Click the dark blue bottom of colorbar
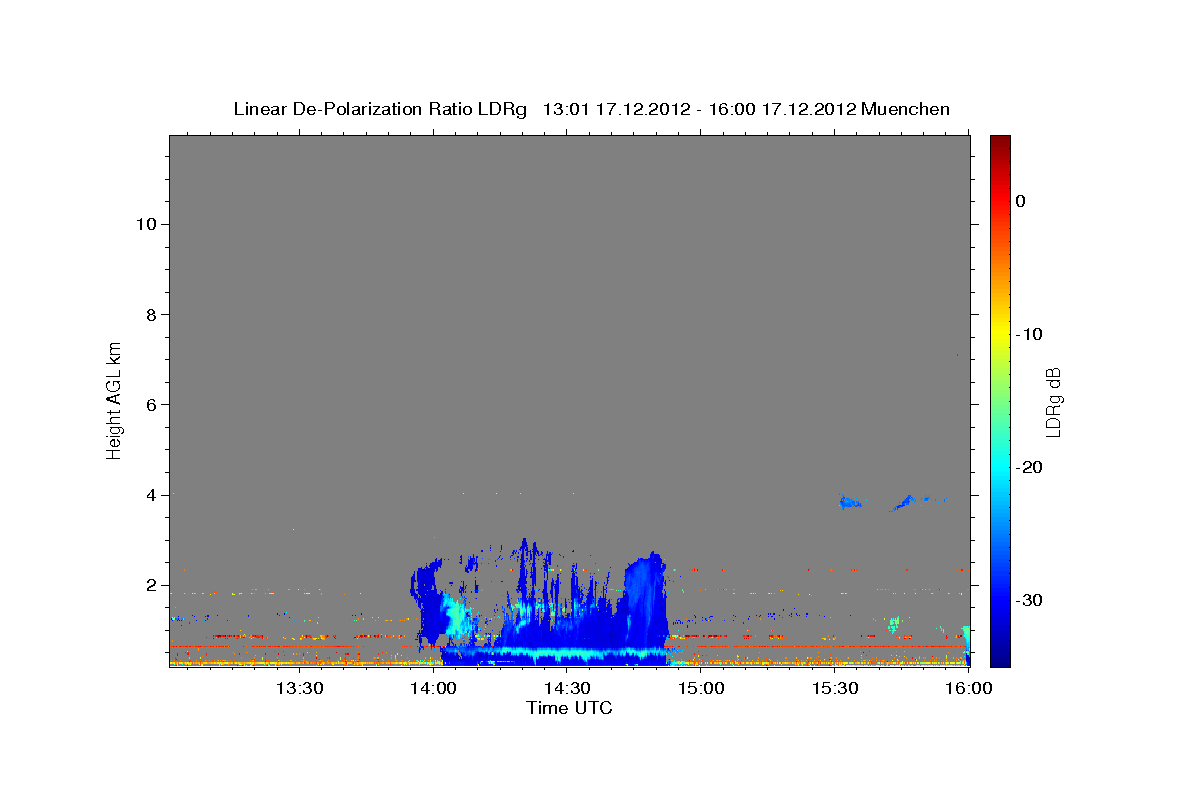The height and width of the screenshot is (800, 1200). pos(1000,655)
